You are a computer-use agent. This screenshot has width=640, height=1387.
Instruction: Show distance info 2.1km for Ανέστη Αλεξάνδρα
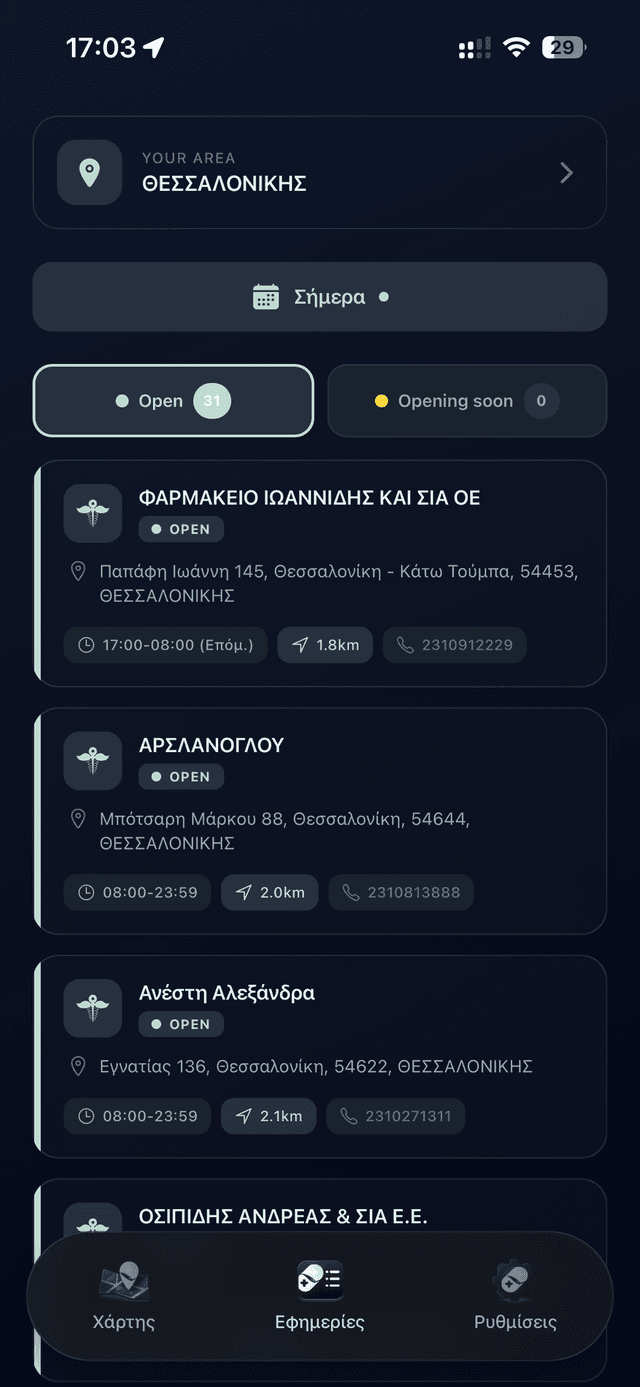coord(268,1116)
